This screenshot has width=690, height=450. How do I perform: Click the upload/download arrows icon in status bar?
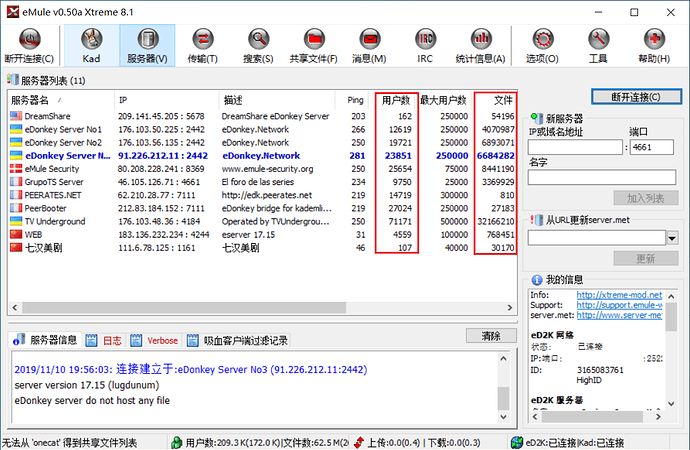359,443
